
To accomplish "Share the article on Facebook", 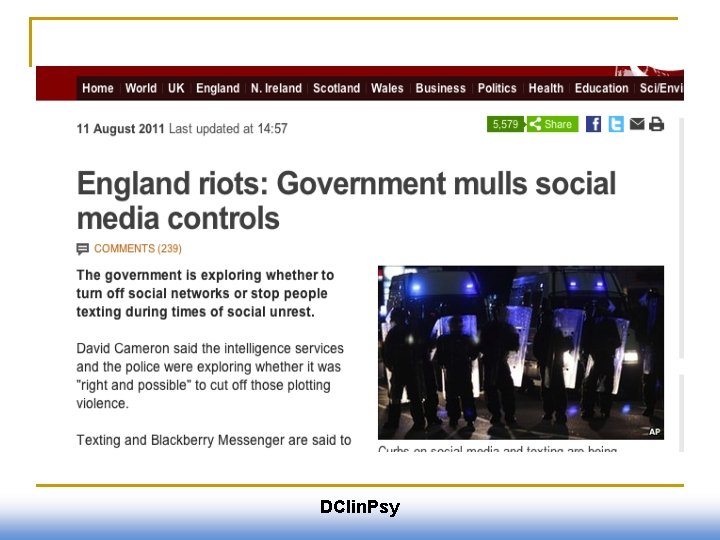I will coord(593,124).
